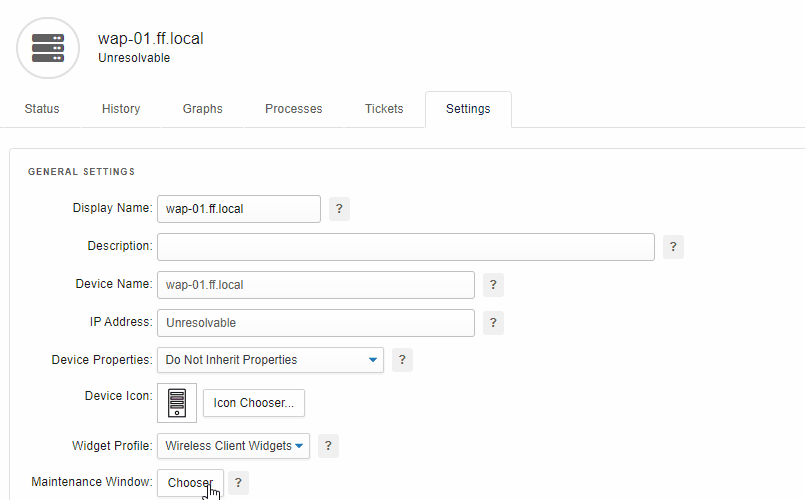Open help for Device Name field

(x=493, y=285)
